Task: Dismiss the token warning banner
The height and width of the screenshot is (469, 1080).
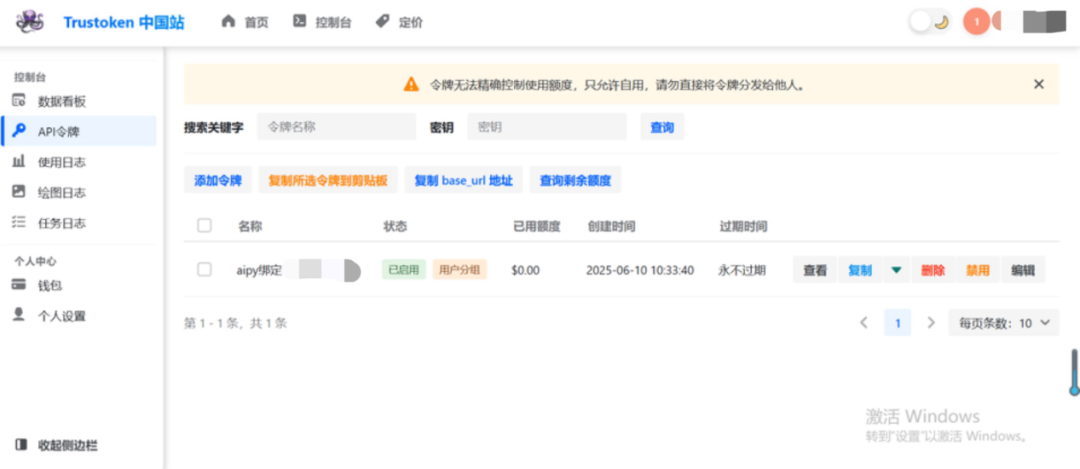Action: tap(1039, 84)
